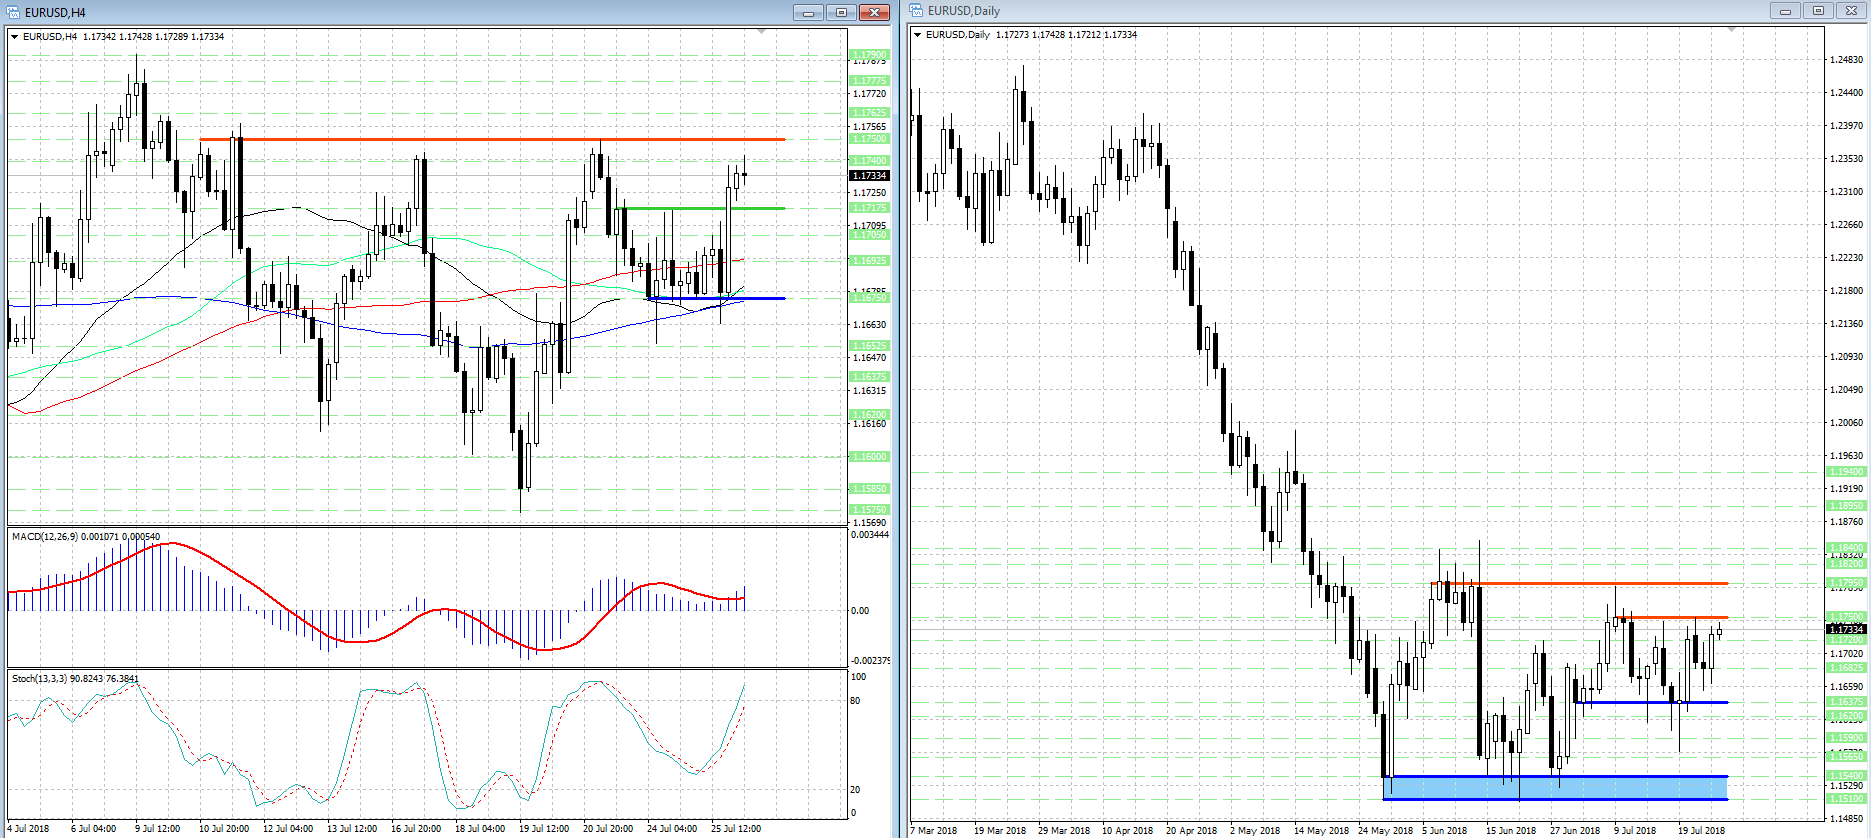Click the 1.17175 level label on H4 chart
This screenshot has width=1871, height=838.
(869, 208)
